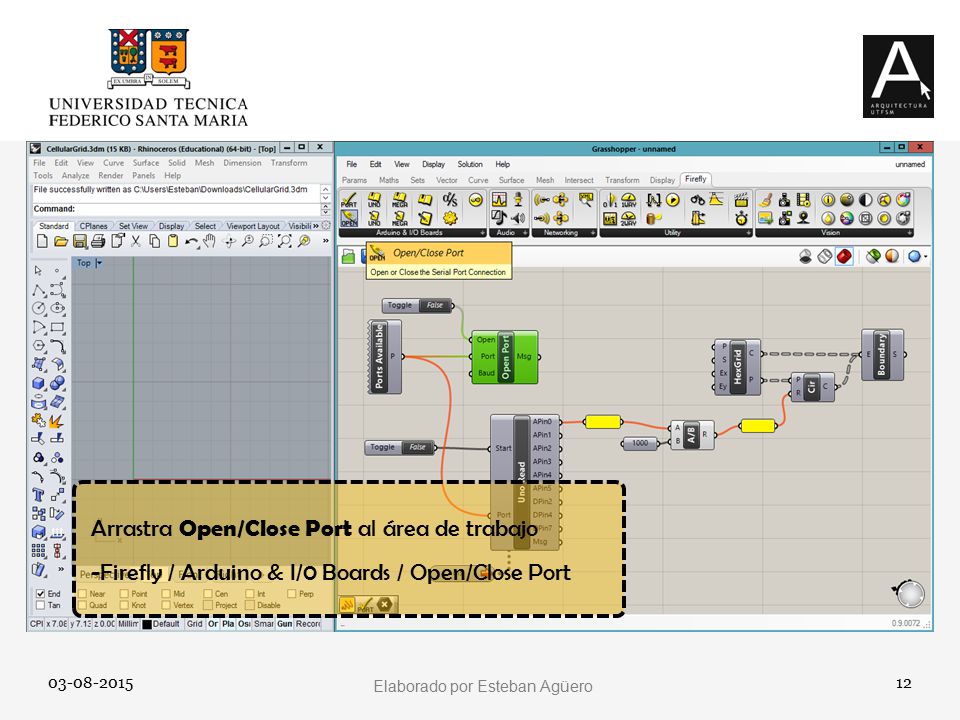Click the Millimeters units pane in Rhino's status bar

[x=129, y=624]
